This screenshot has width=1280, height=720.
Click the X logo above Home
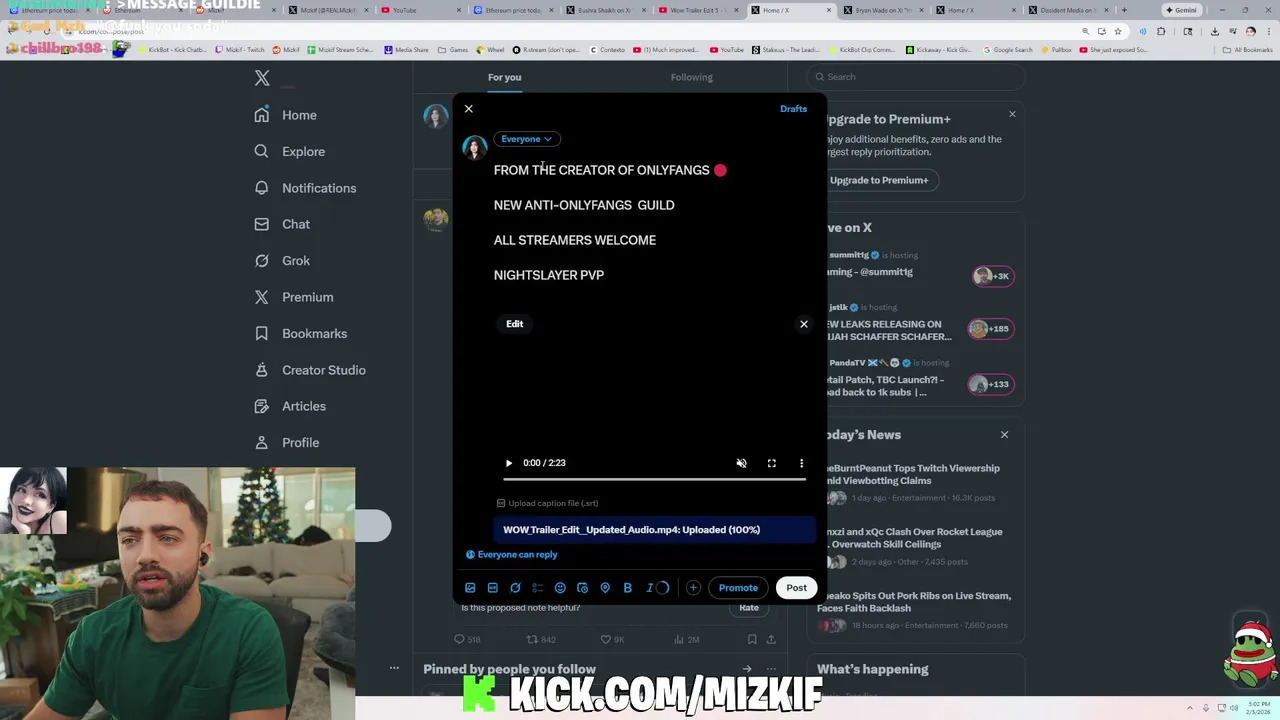[262, 78]
